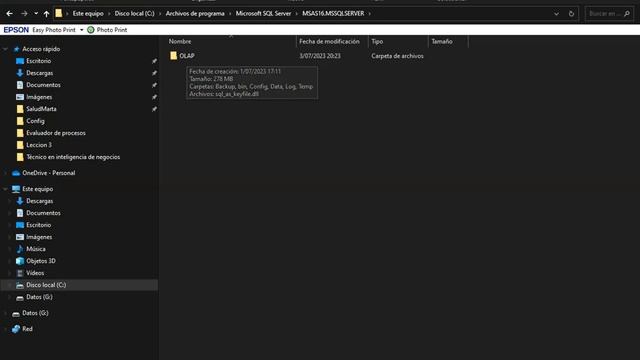
Task: Select Red in the navigation pane
Action: click(27, 329)
